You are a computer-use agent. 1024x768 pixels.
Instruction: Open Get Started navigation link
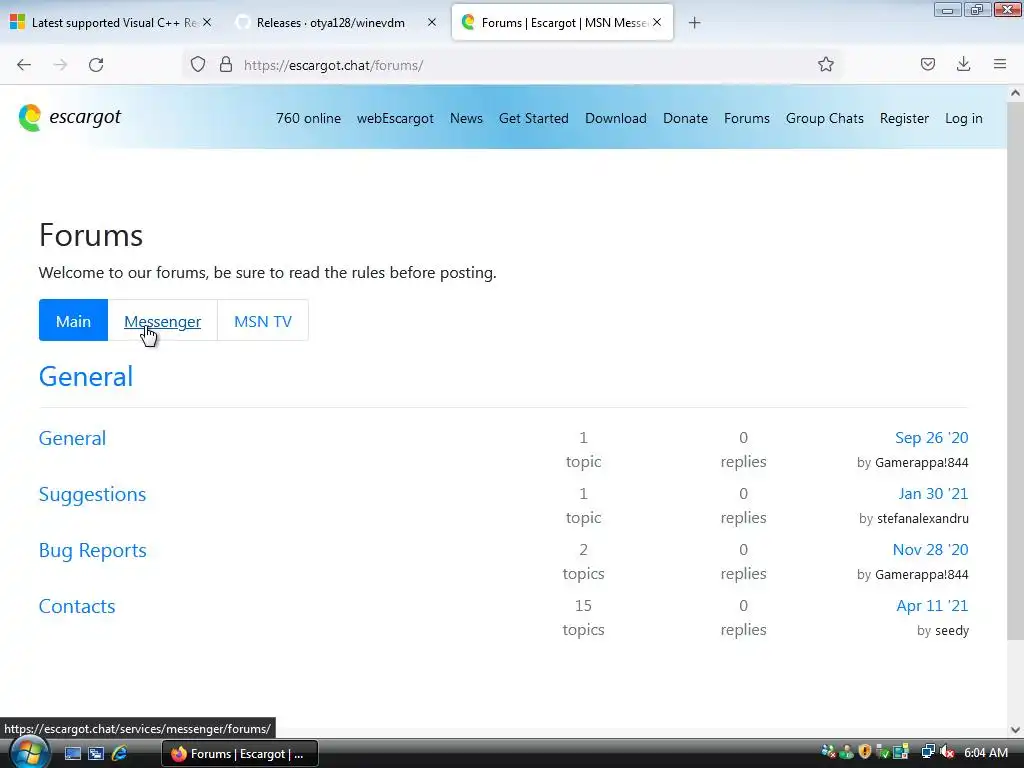tap(534, 118)
